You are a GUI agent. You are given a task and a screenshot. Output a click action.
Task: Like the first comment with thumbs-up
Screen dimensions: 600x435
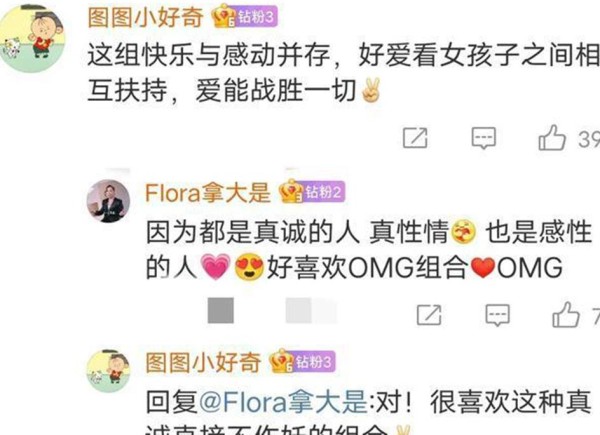point(552,137)
